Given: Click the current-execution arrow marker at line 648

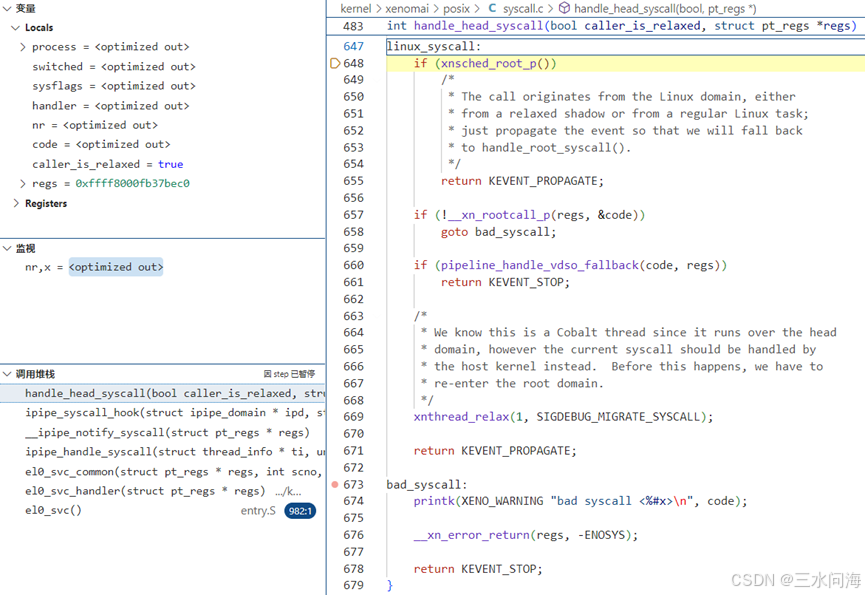Looking at the screenshot, I should point(335,63).
